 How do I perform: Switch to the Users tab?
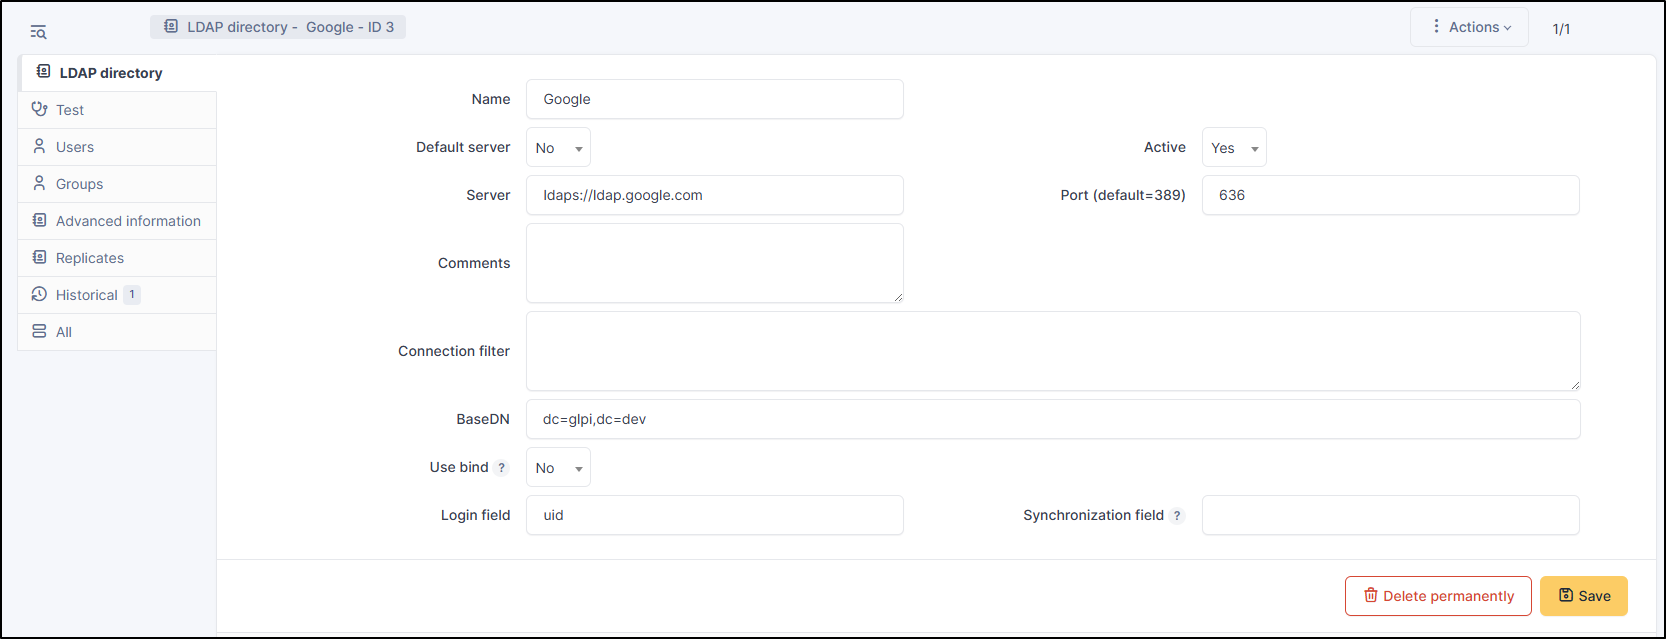[x=75, y=147]
